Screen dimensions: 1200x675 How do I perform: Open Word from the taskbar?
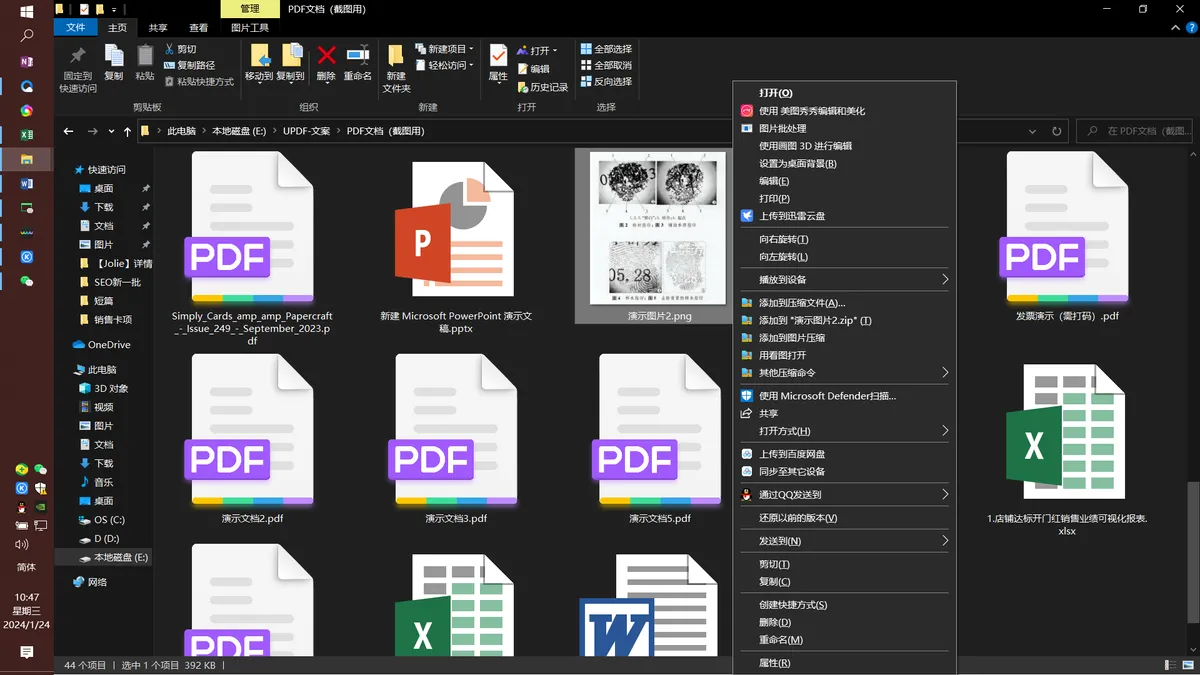(26, 184)
